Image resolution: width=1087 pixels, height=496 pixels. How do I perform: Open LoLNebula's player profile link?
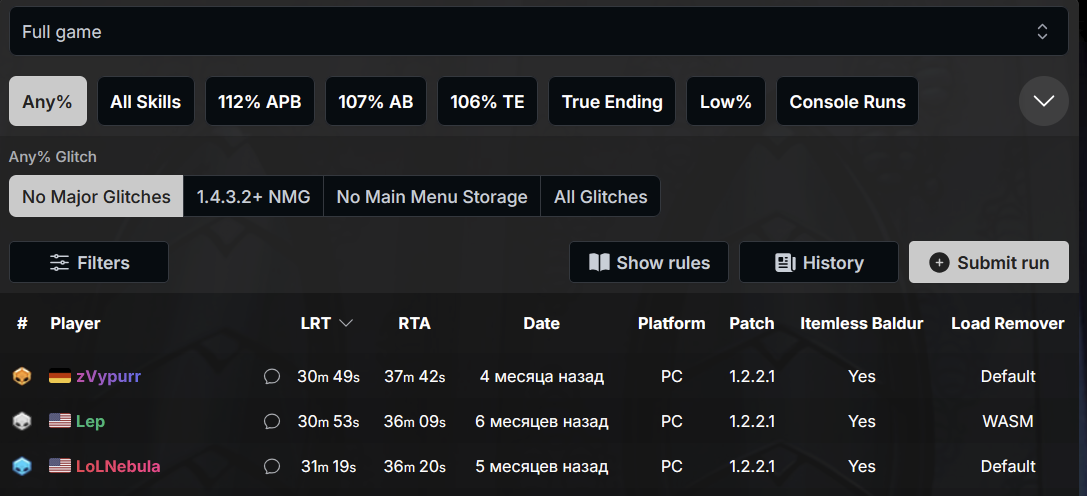118,467
